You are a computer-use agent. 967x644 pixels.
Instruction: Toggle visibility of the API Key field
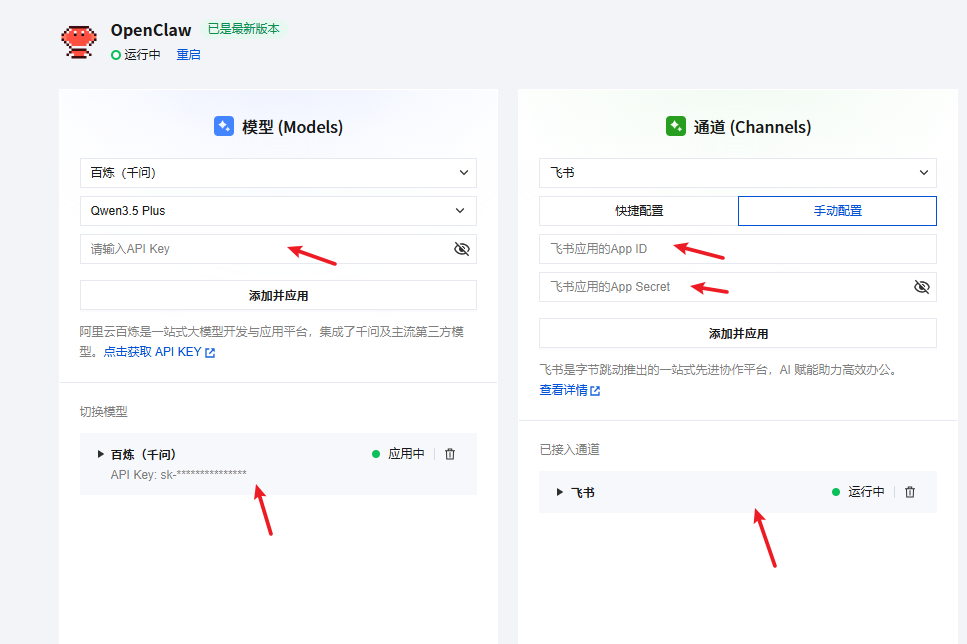461,248
